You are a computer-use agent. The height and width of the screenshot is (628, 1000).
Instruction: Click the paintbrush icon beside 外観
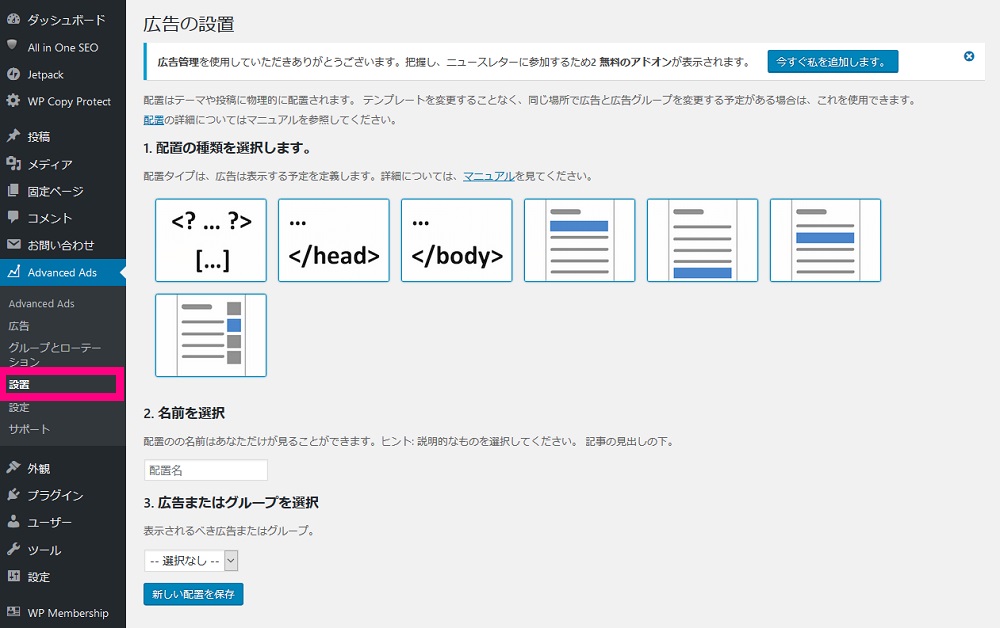[x=13, y=467]
